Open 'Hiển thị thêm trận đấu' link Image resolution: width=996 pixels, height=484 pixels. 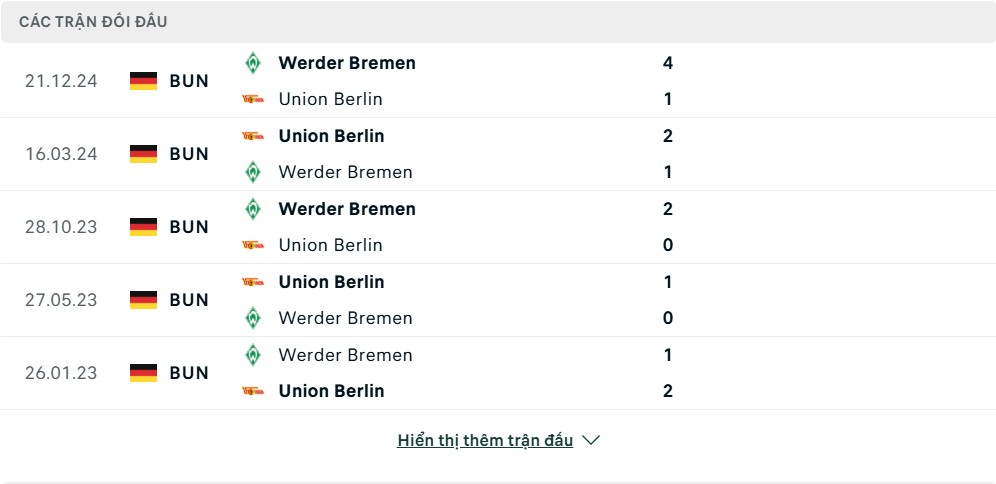point(485,440)
